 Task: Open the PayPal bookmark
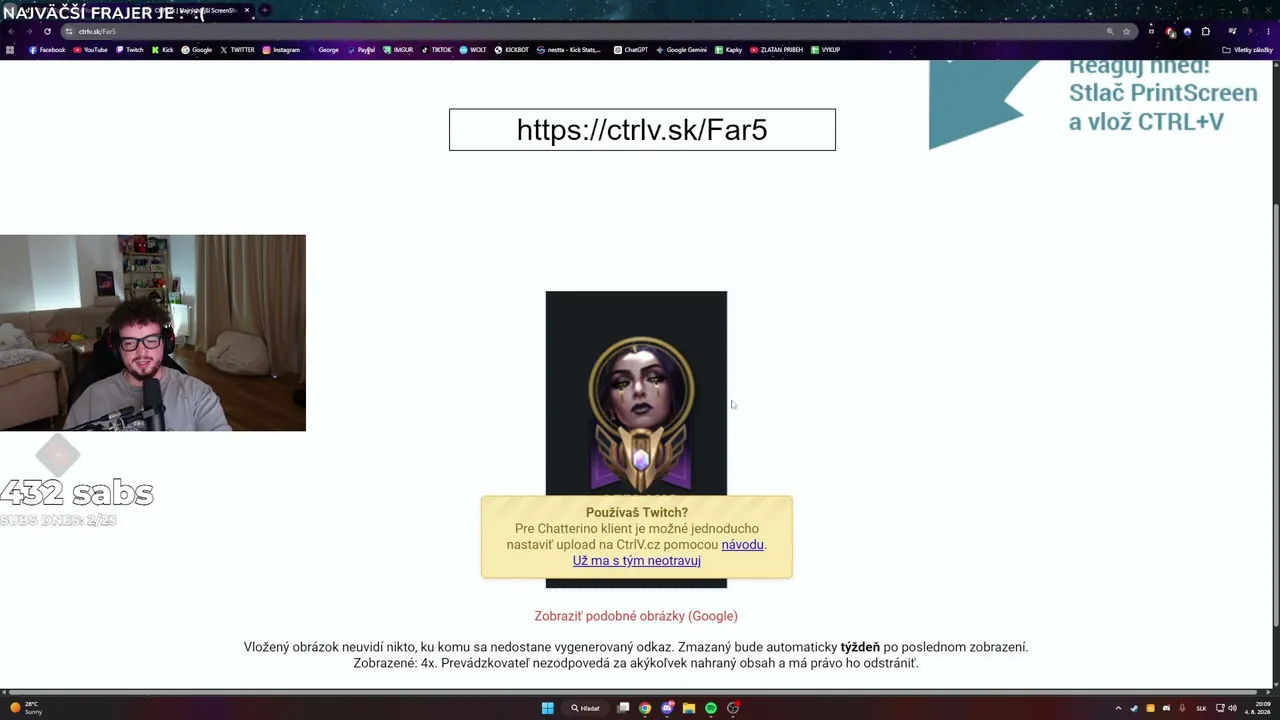point(361,50)
